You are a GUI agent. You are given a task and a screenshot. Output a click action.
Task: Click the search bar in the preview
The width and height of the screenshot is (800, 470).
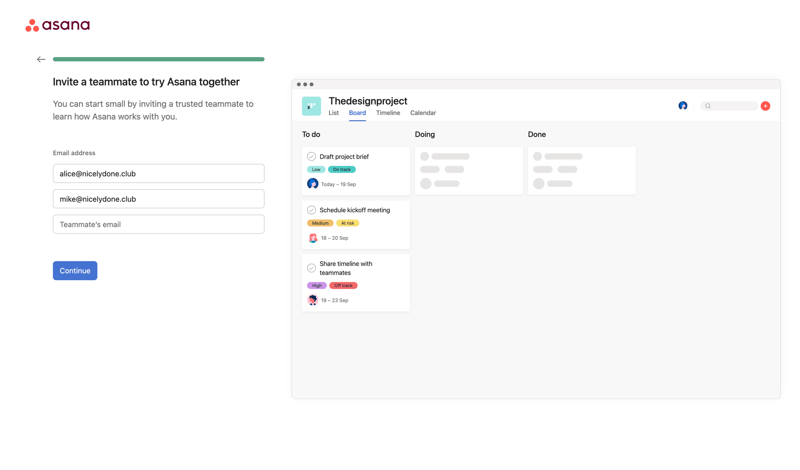point(729,106)
